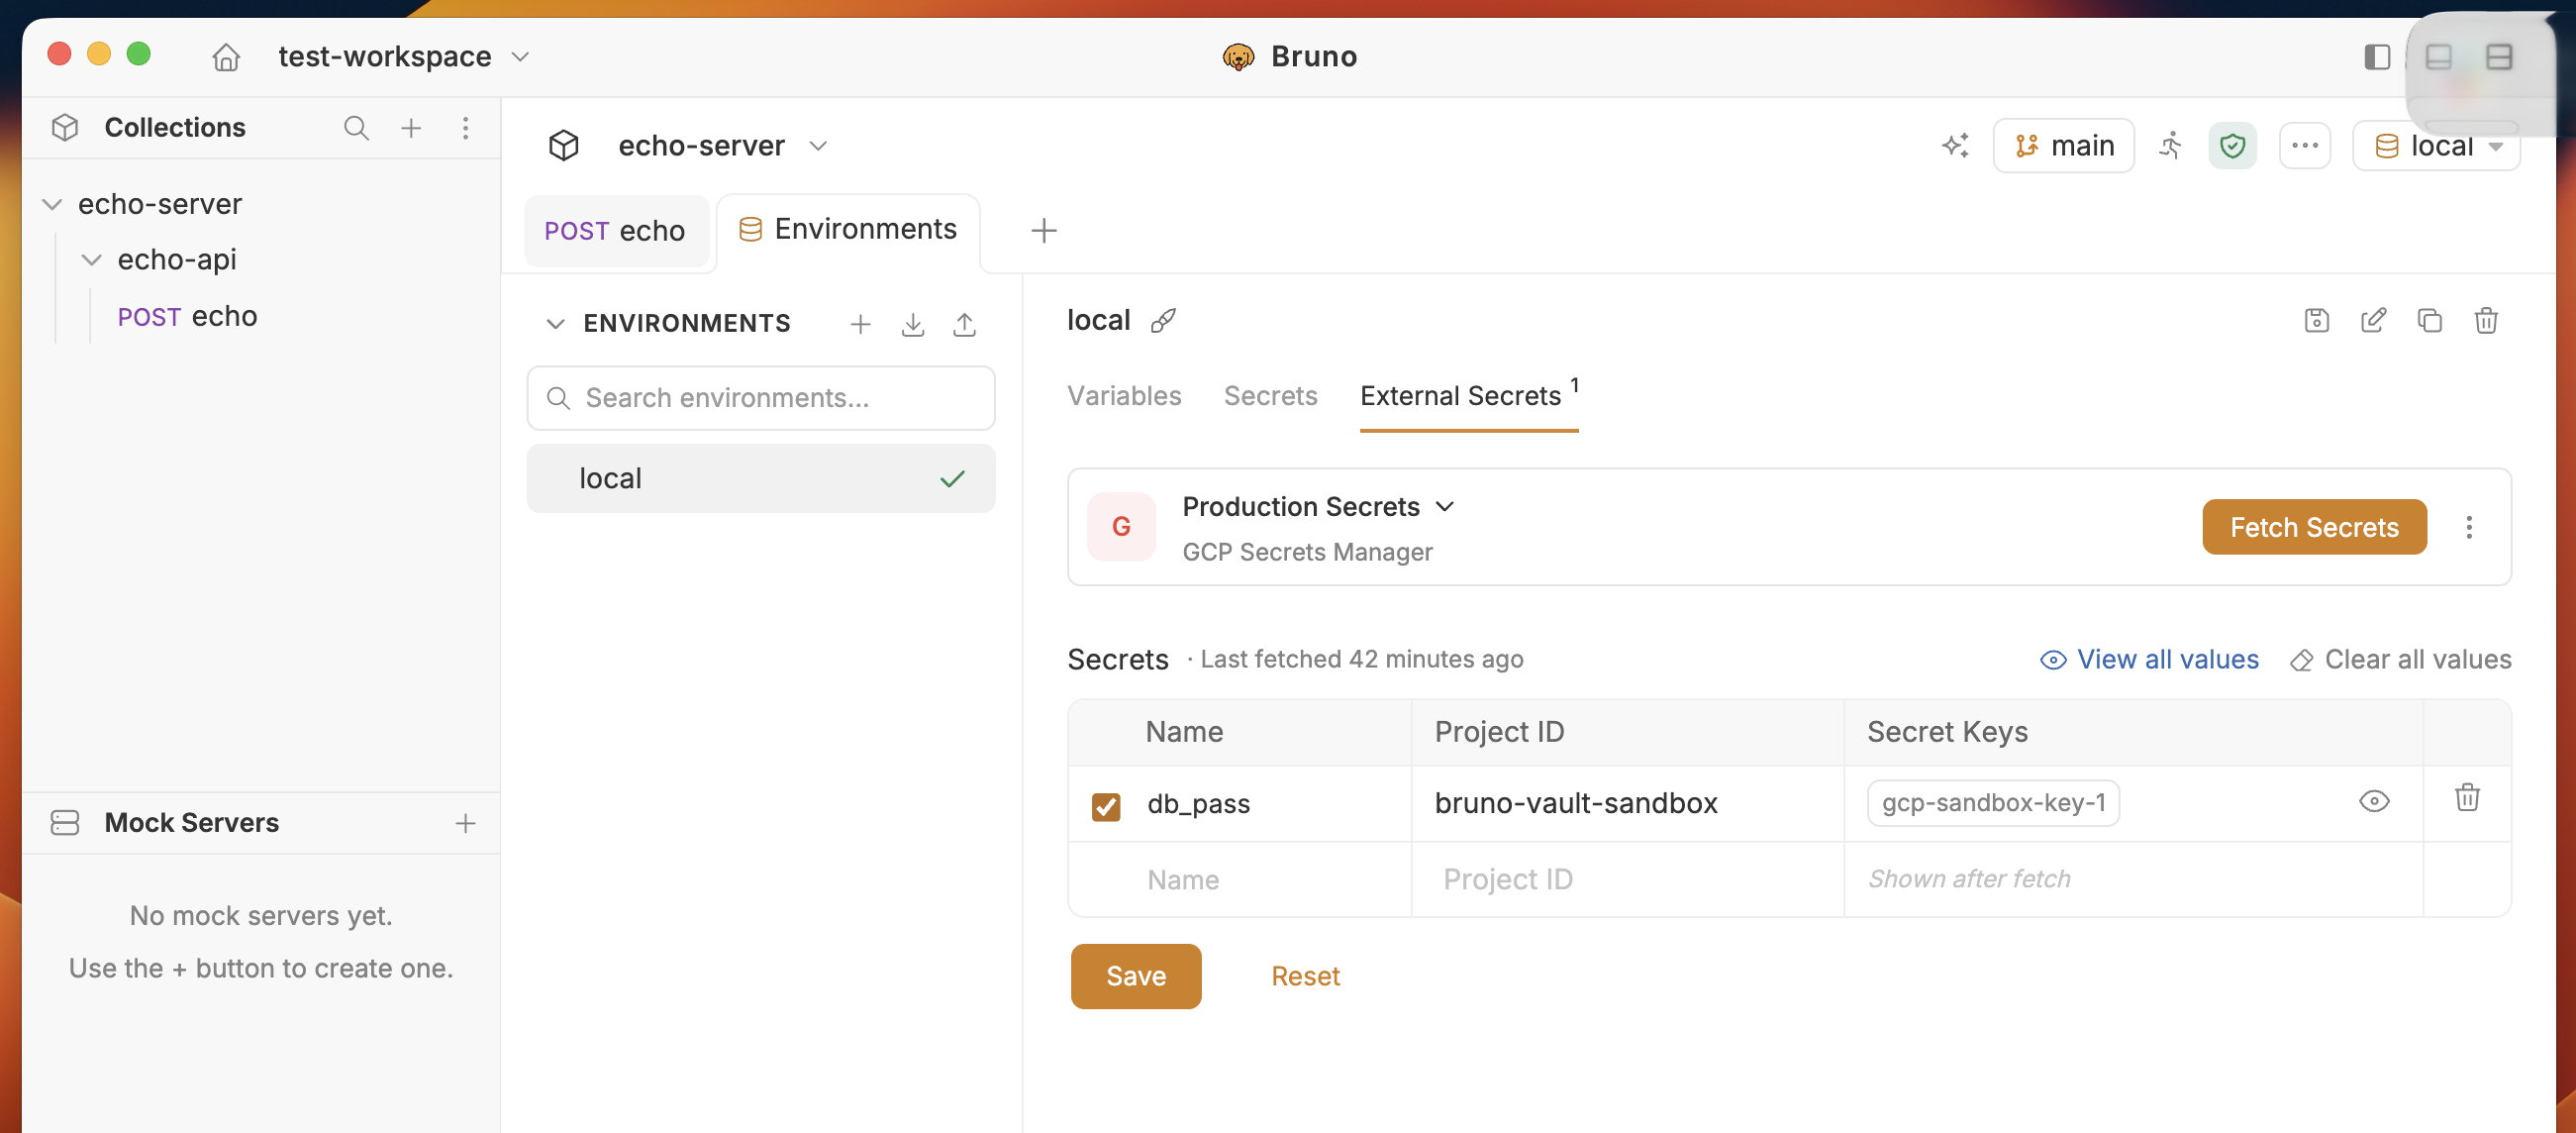The height and width of the screenshot is (1133, 2576).
Task: Click the Reset link
Action: 1305,976
